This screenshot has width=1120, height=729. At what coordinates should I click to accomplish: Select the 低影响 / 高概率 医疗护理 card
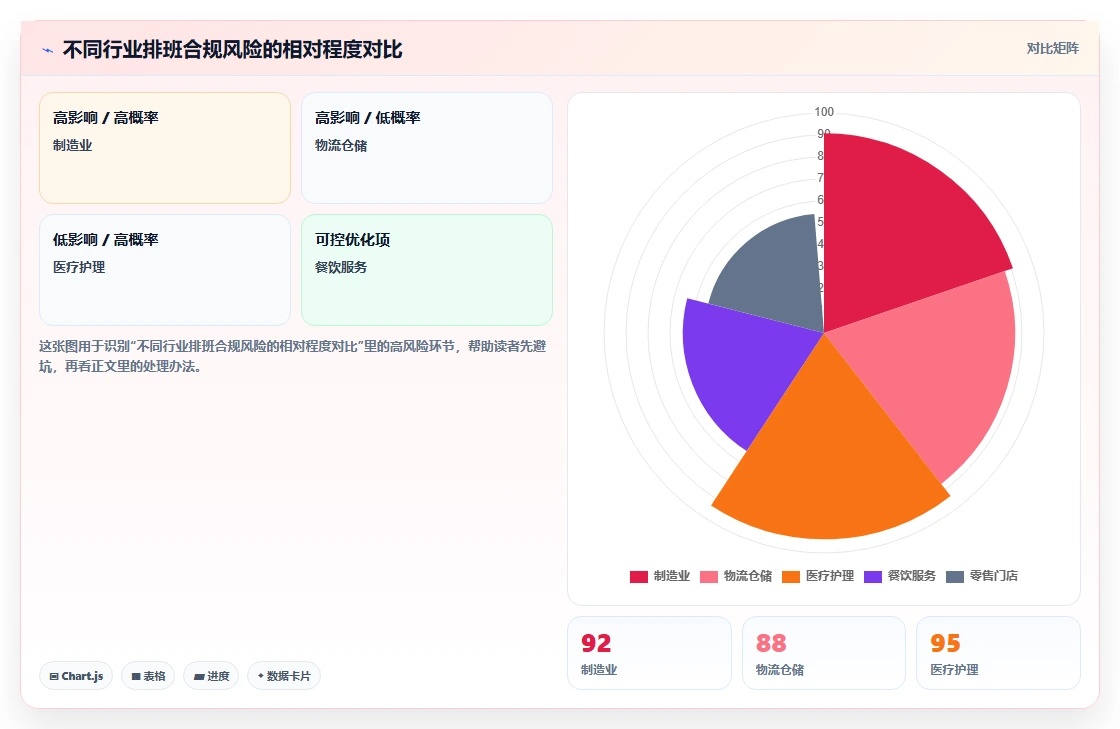click(165, 270)
